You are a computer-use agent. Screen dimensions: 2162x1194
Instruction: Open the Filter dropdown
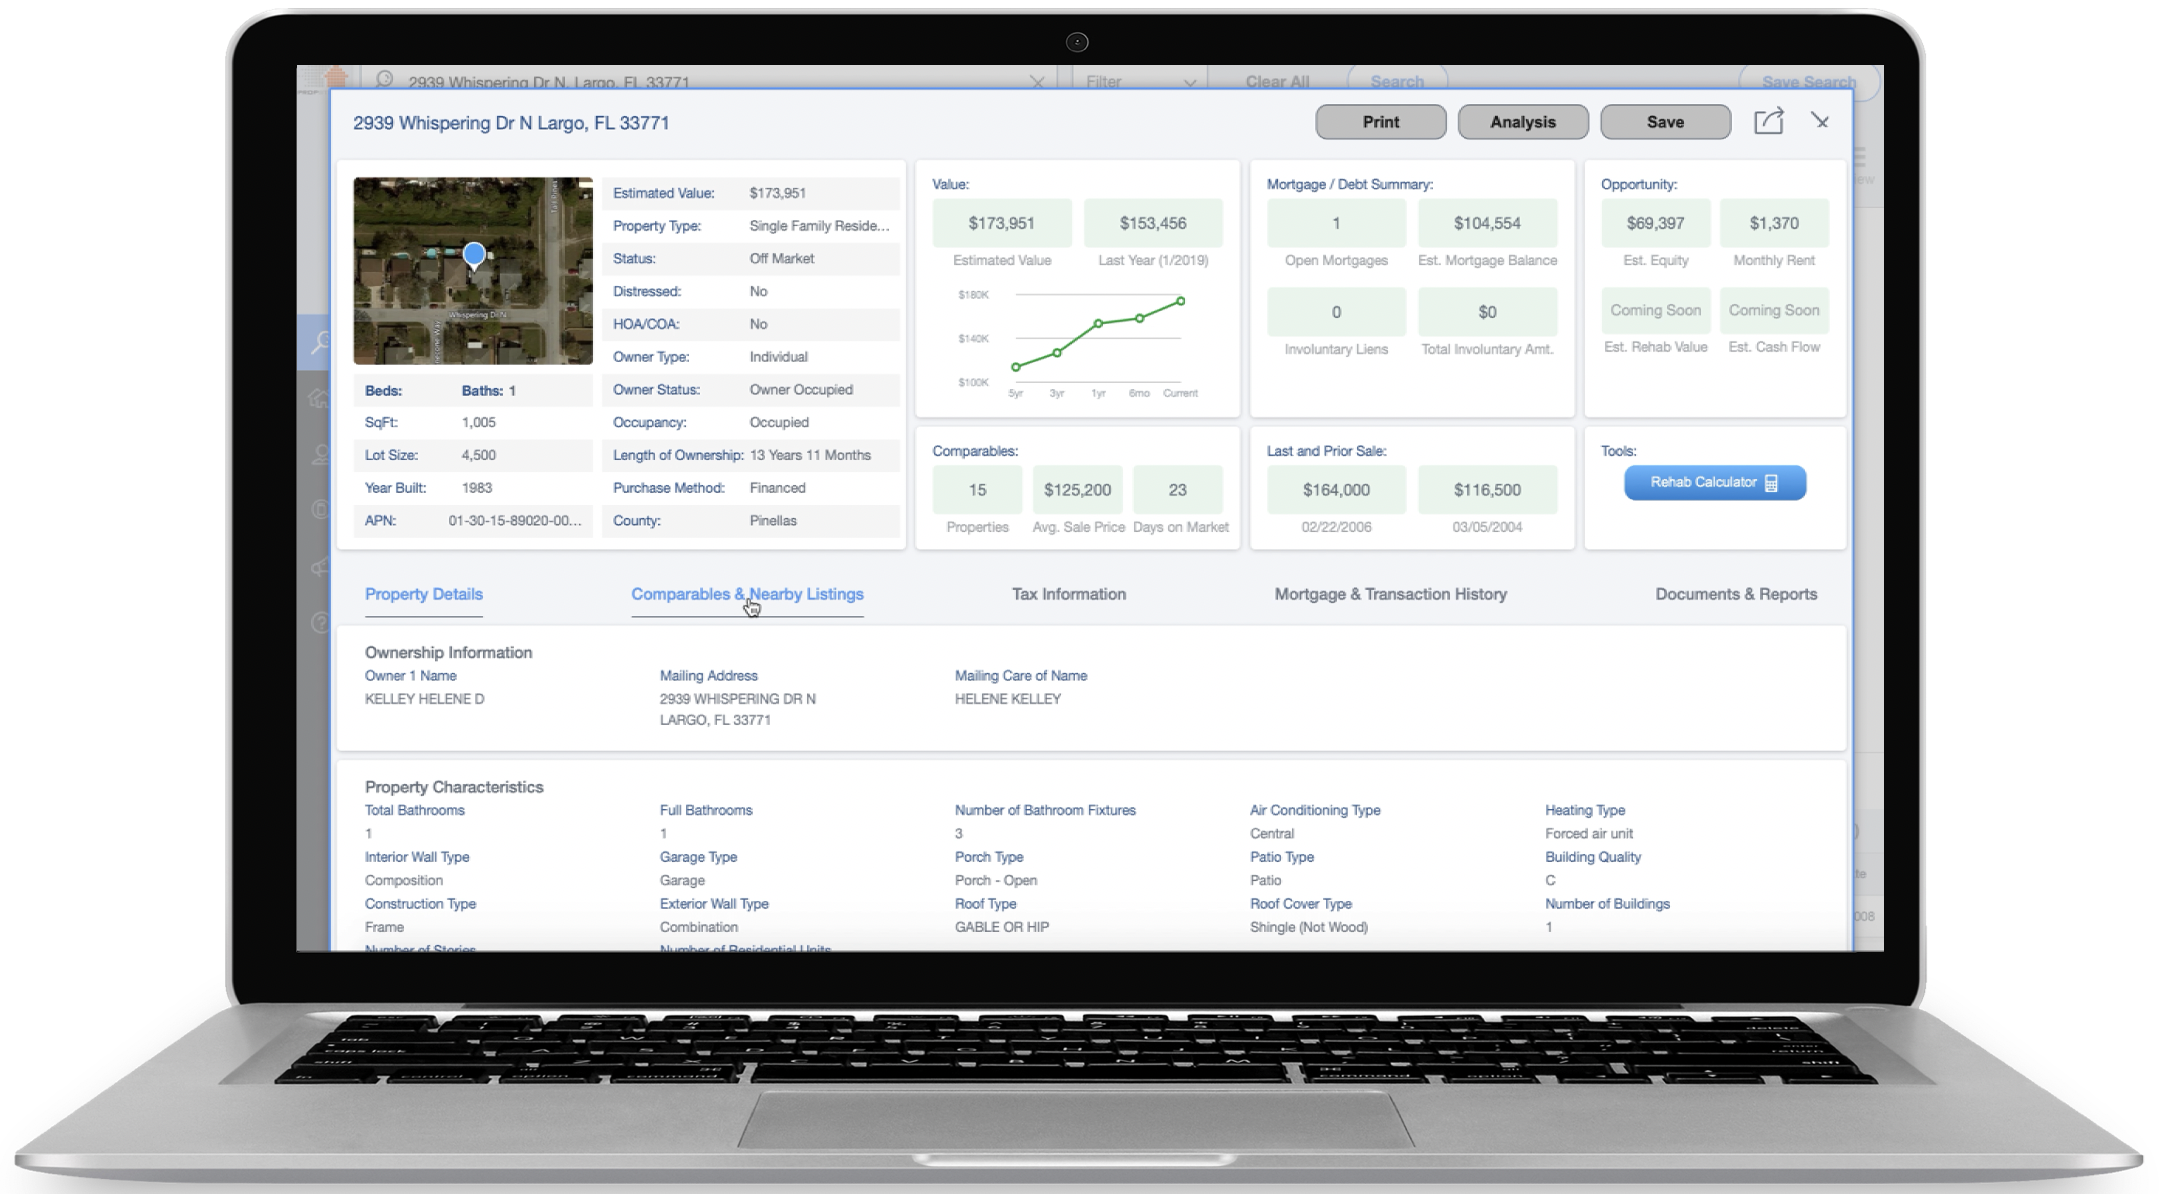[1140, 82]
